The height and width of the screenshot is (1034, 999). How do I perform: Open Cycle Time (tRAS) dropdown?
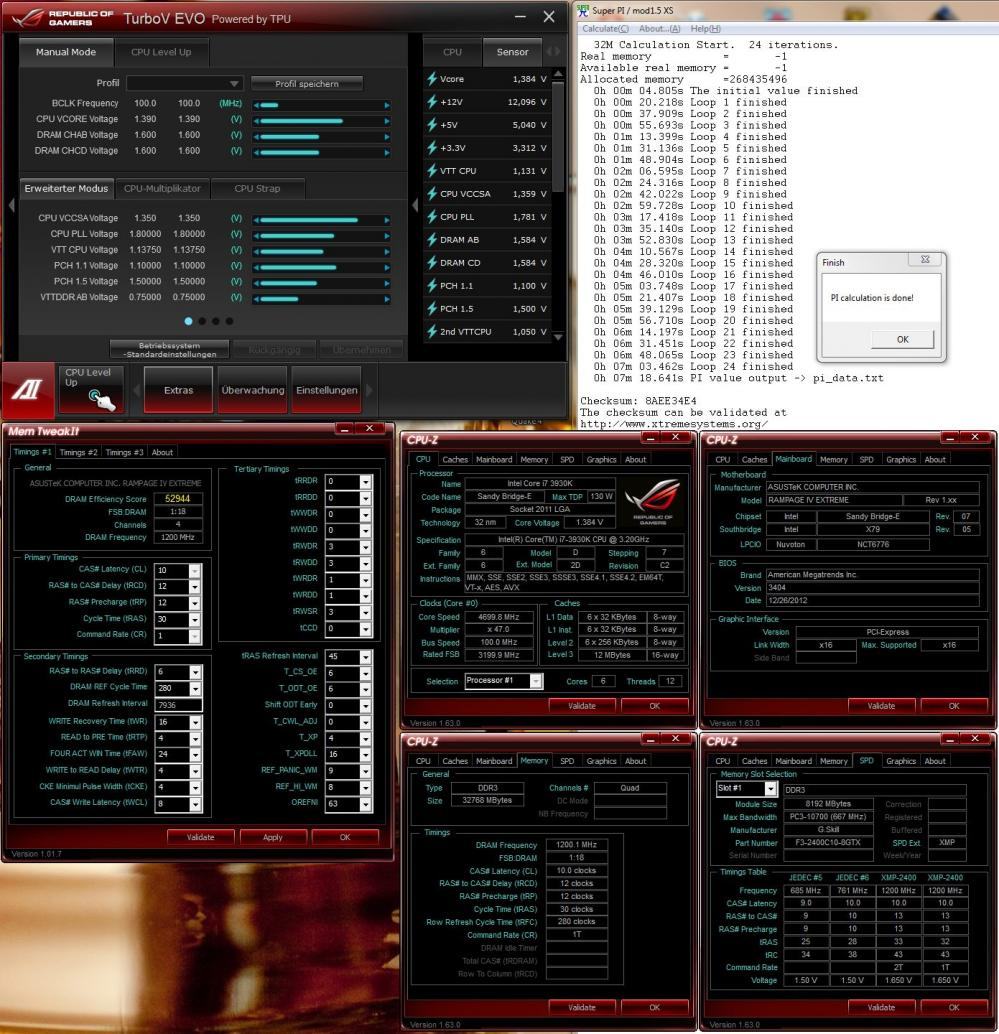tap(195, 619)
